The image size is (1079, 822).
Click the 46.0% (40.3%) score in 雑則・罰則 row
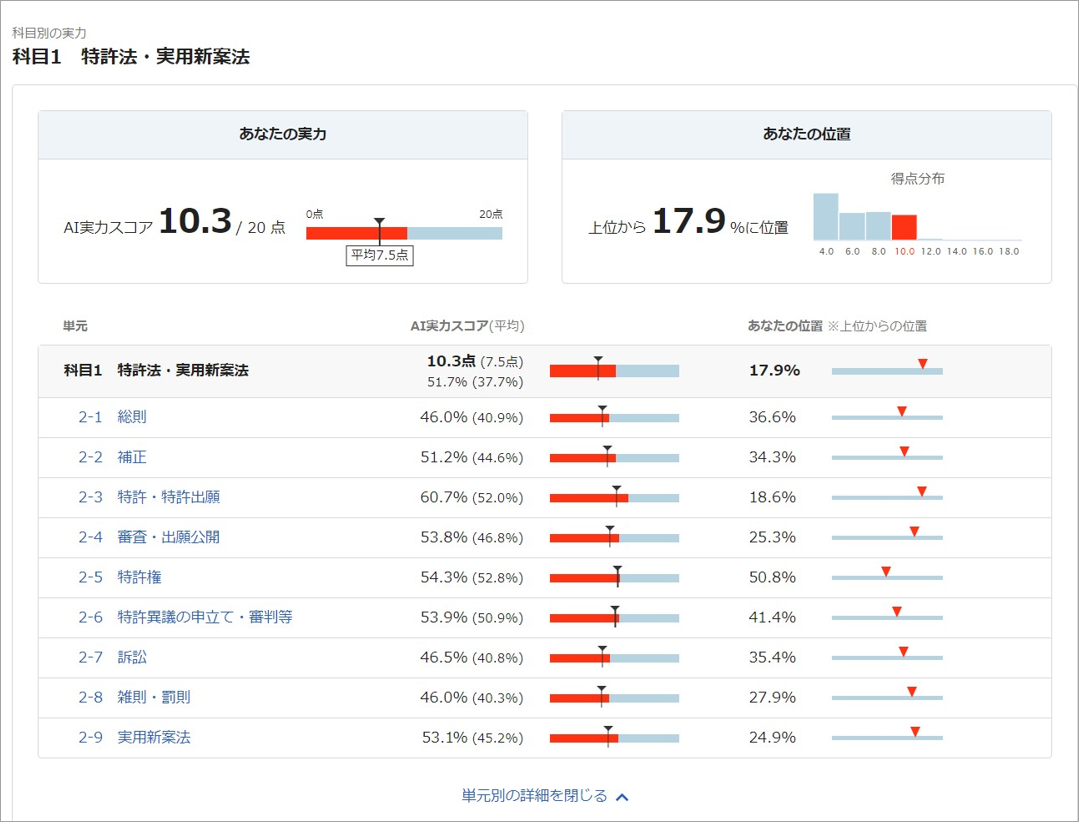(471, 697)
